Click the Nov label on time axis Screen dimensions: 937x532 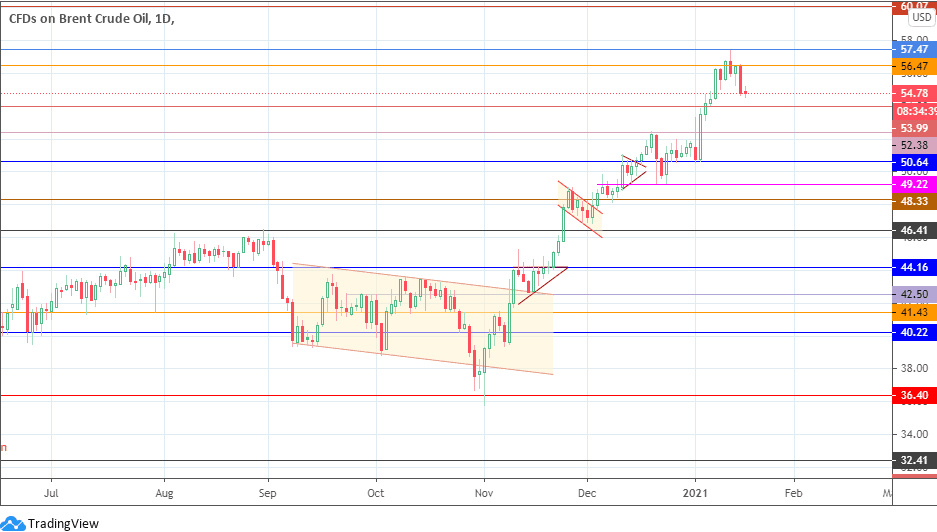click(484, 493)
